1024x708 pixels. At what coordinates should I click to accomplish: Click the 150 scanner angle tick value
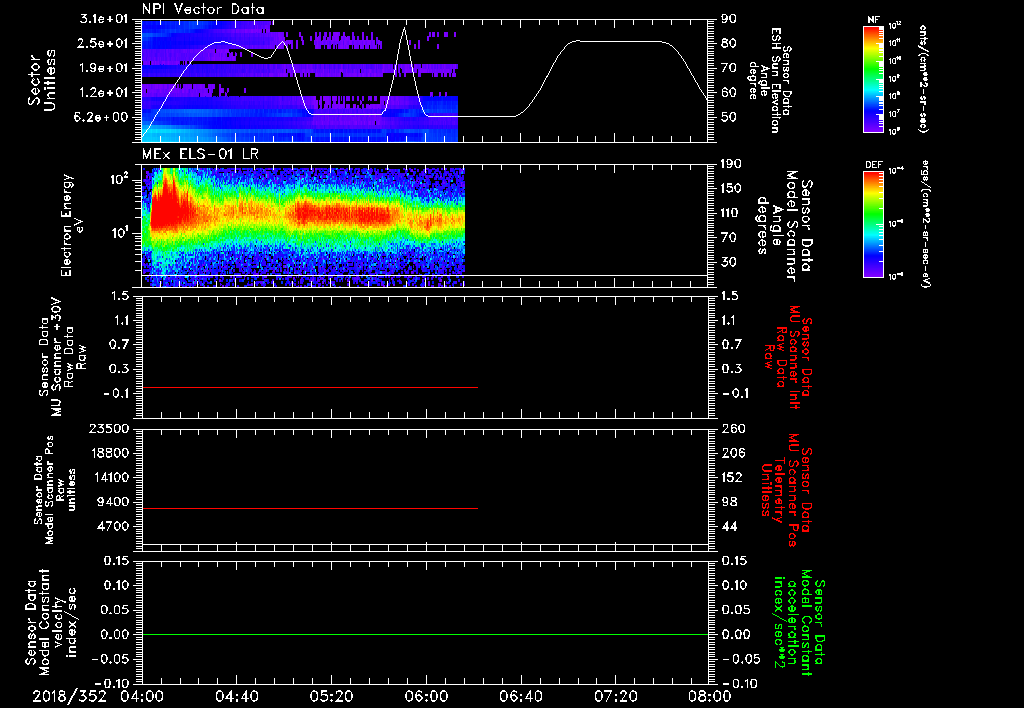click(732, 189)
